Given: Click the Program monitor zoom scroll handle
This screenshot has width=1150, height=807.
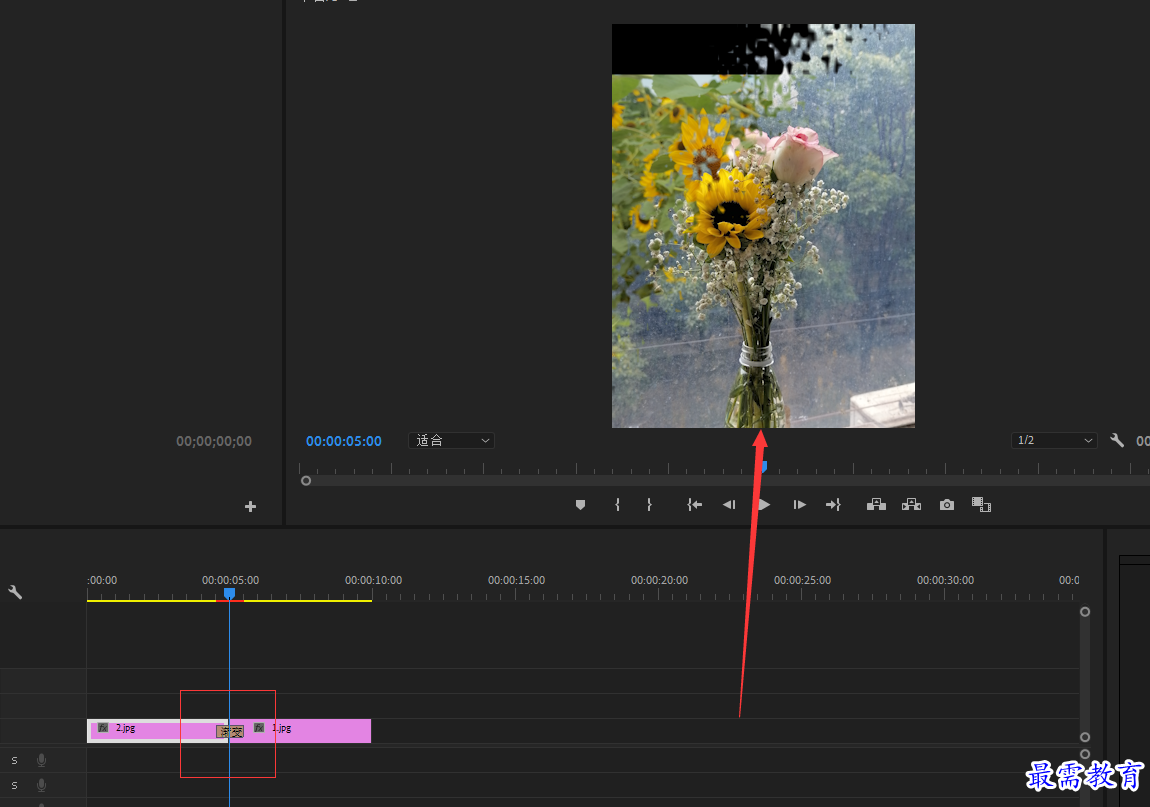Looking at the screenshot, I should pyautogui.click(x=306, y=481).
